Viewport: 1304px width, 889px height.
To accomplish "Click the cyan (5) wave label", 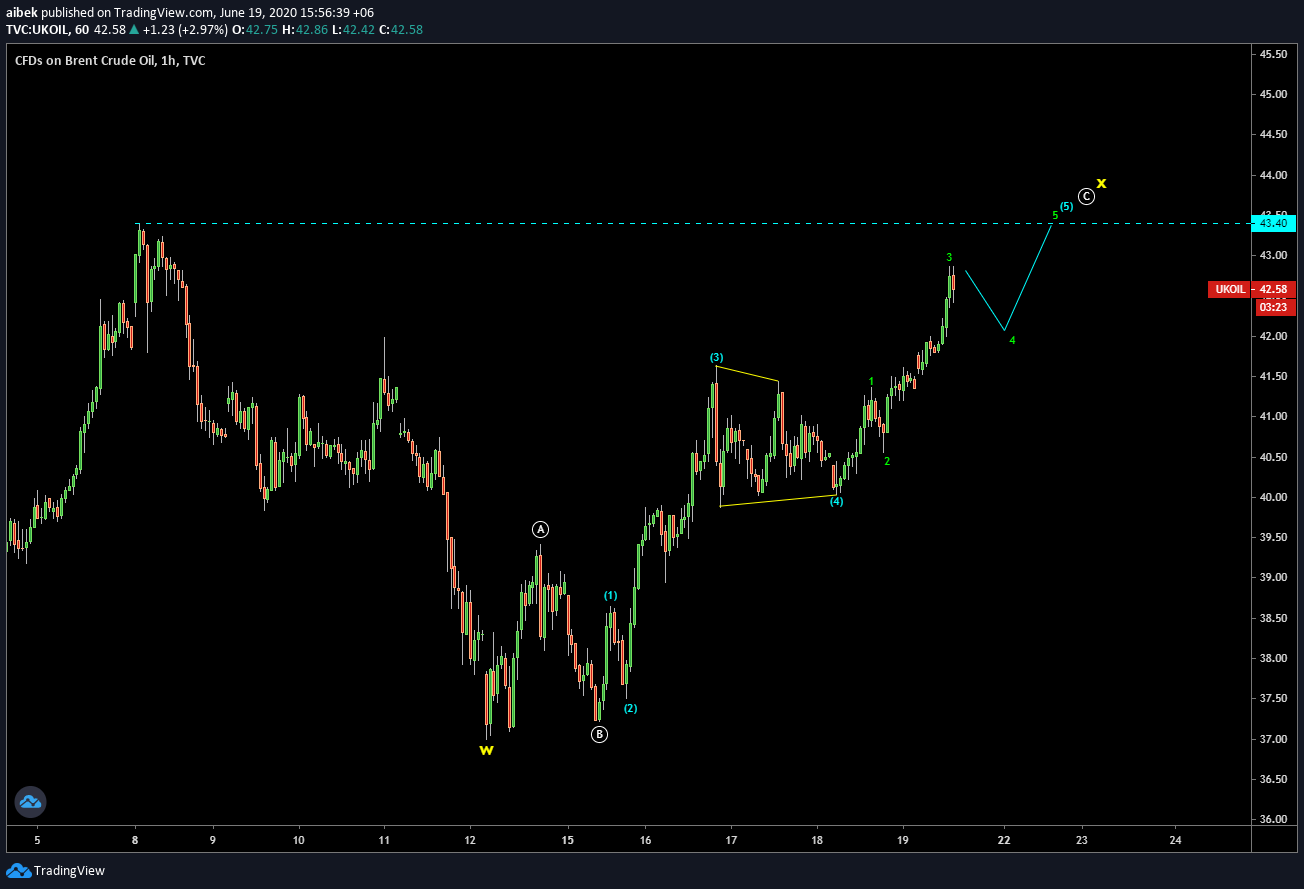I will pyautogui.click(x=1067, y=206).
